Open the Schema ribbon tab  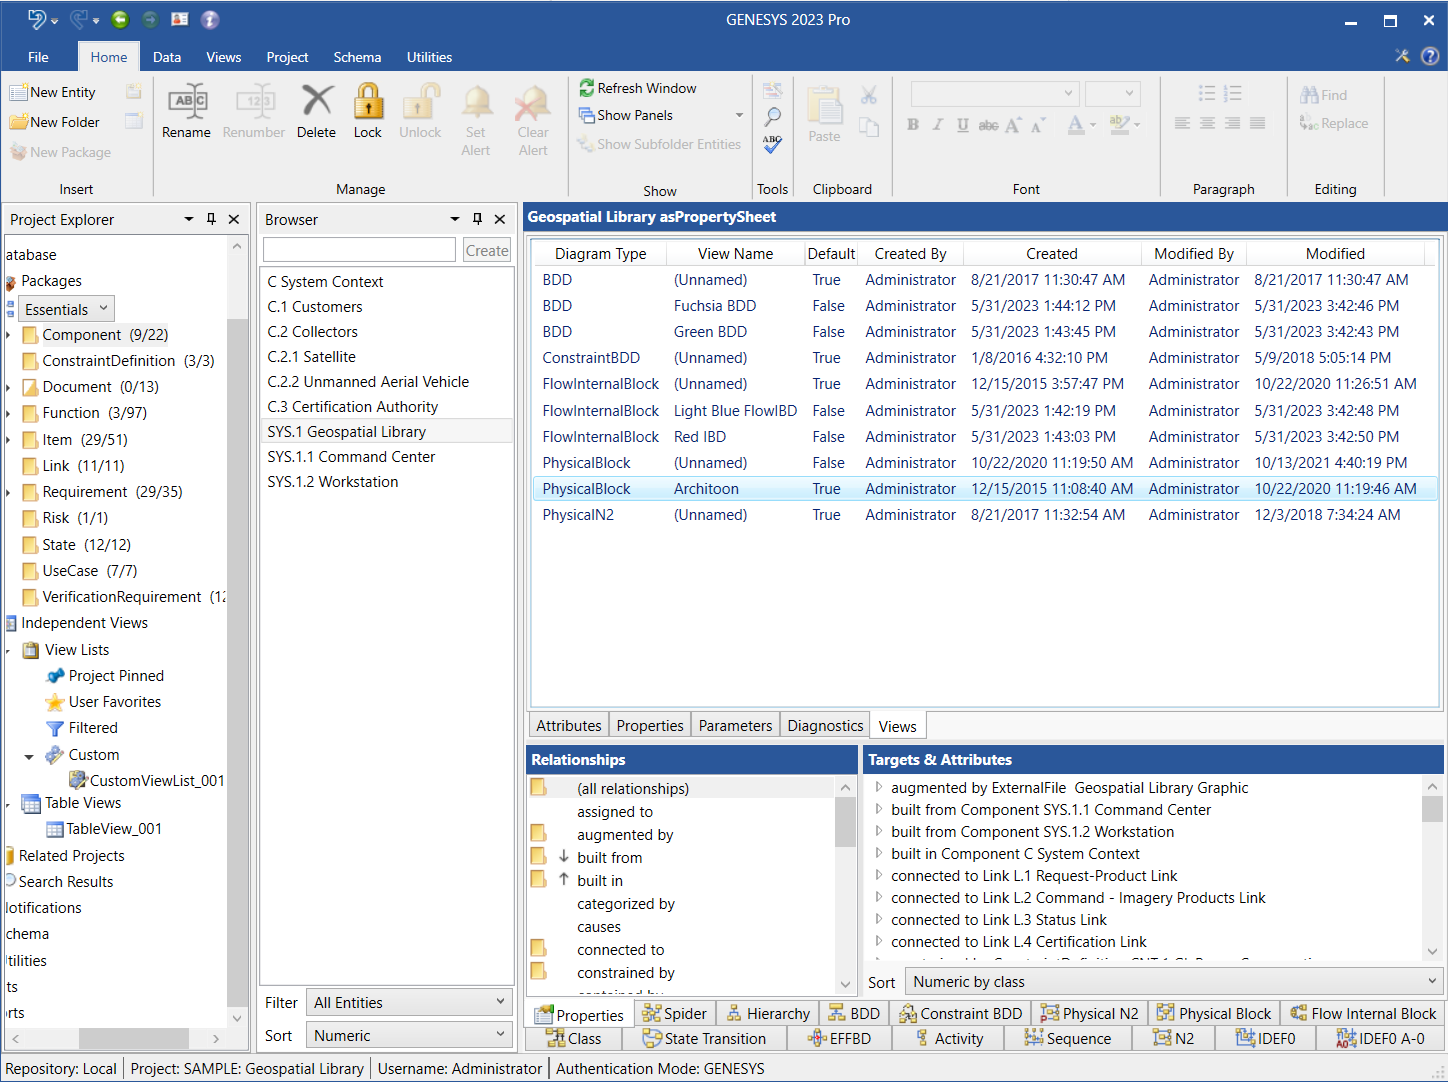357,57
